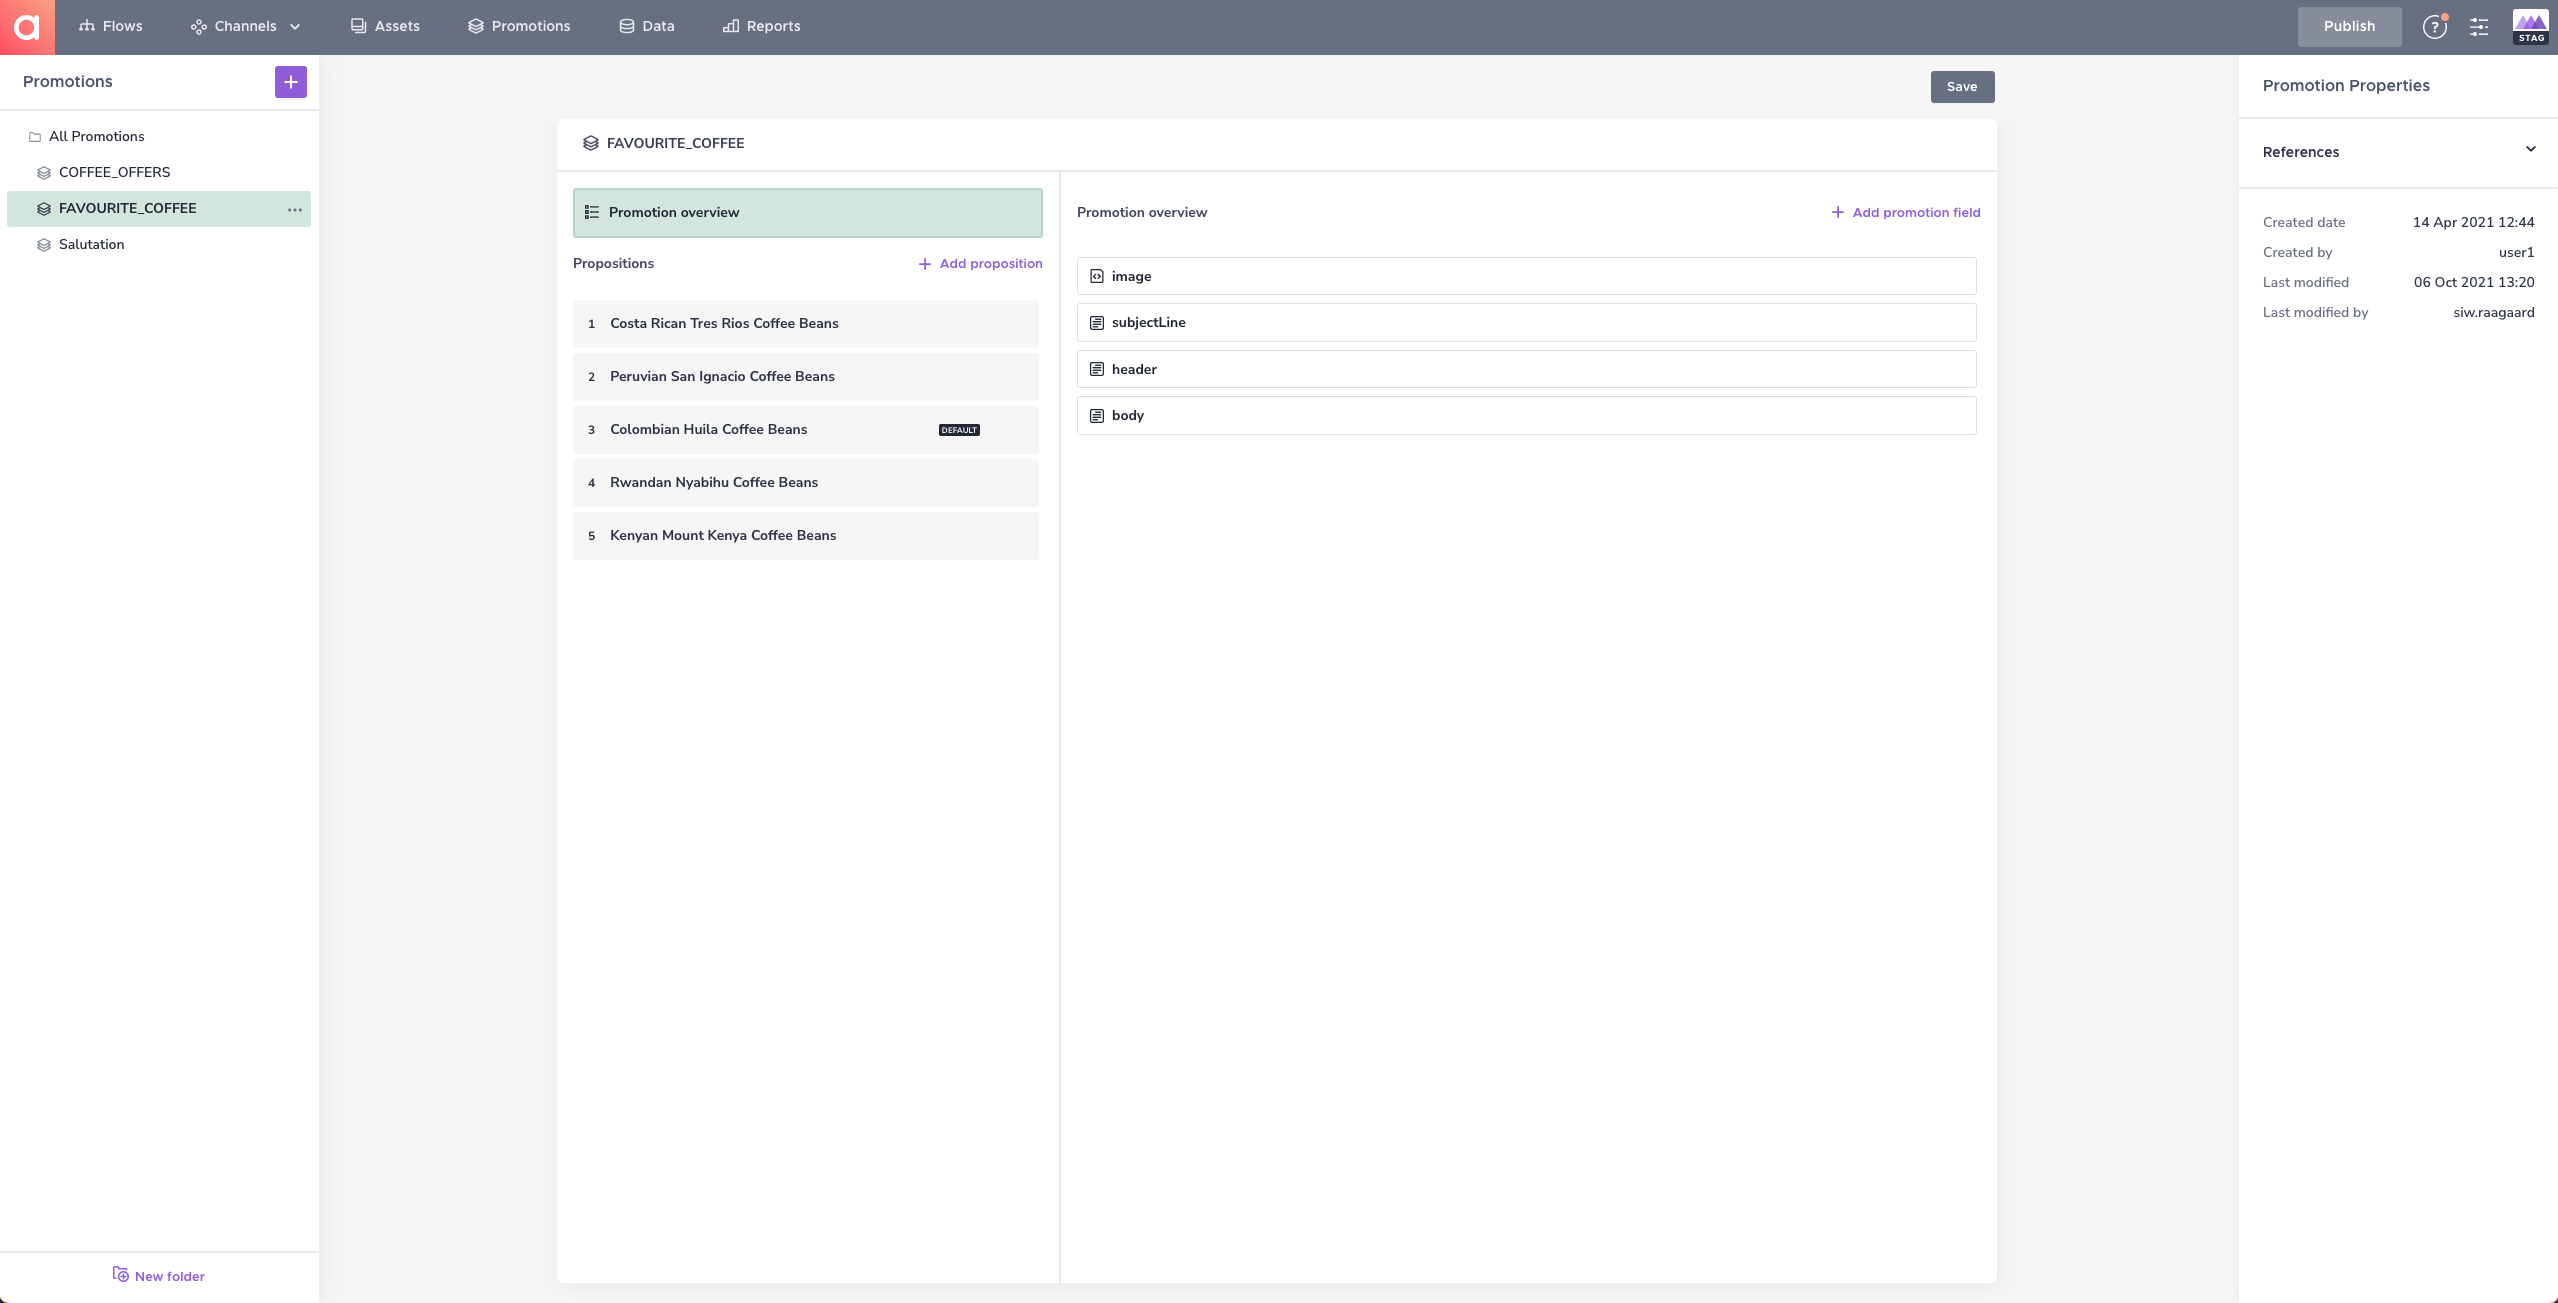Click the layers icon beside COFFEE_OFFERS
Screen dimensions: 2558x1303
point(44,173)
